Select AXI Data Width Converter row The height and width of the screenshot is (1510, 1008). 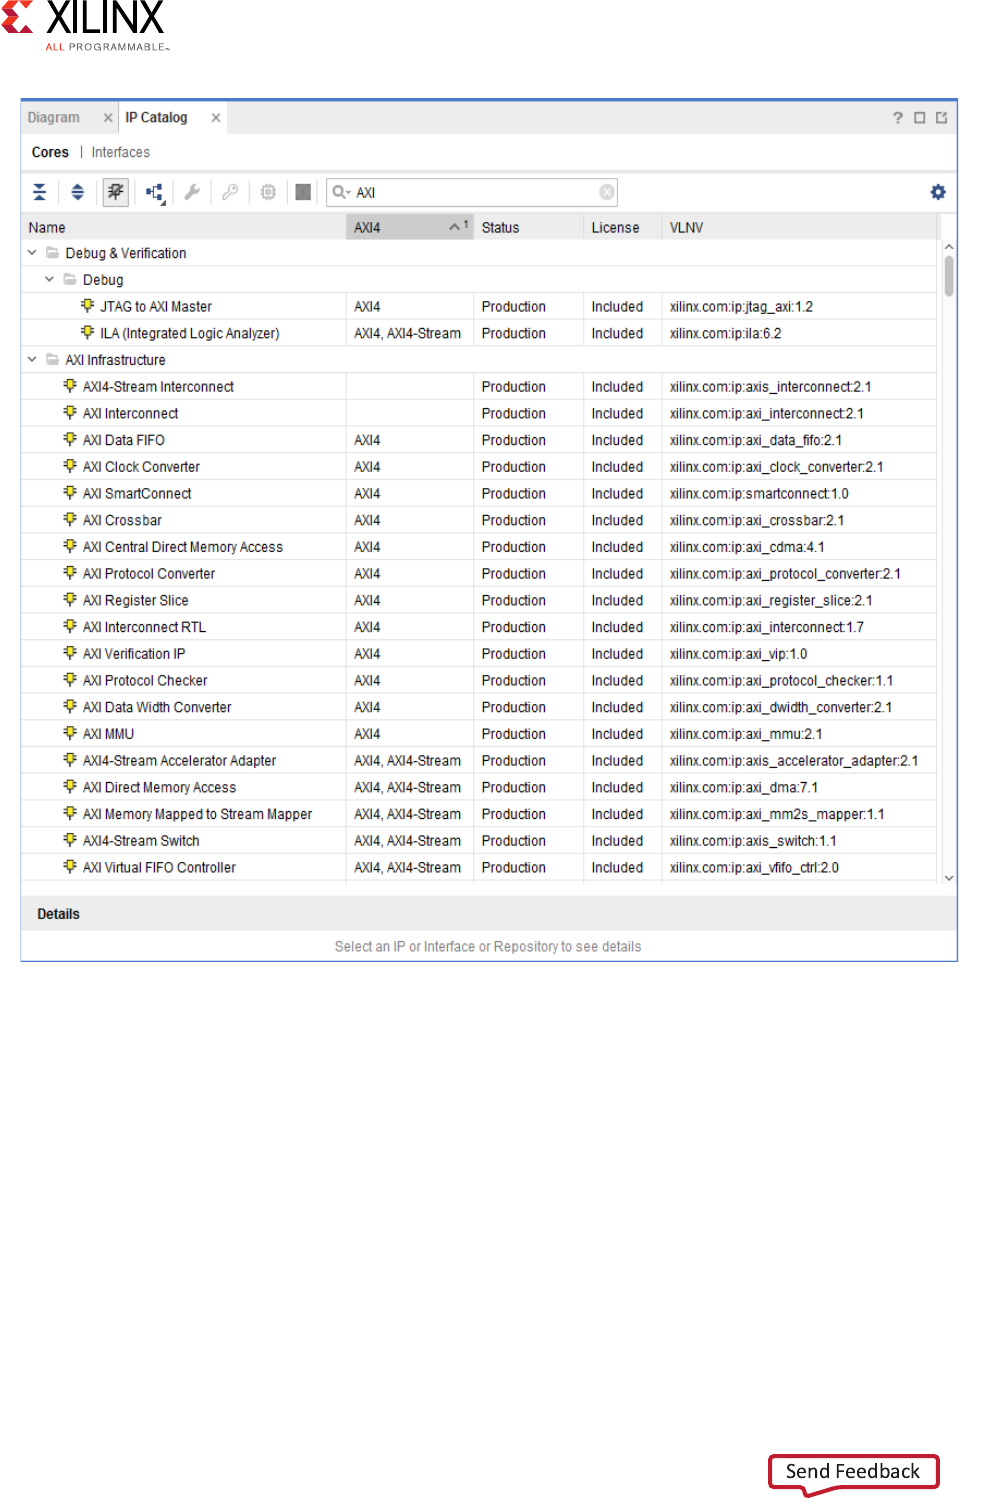click(479, 708)
